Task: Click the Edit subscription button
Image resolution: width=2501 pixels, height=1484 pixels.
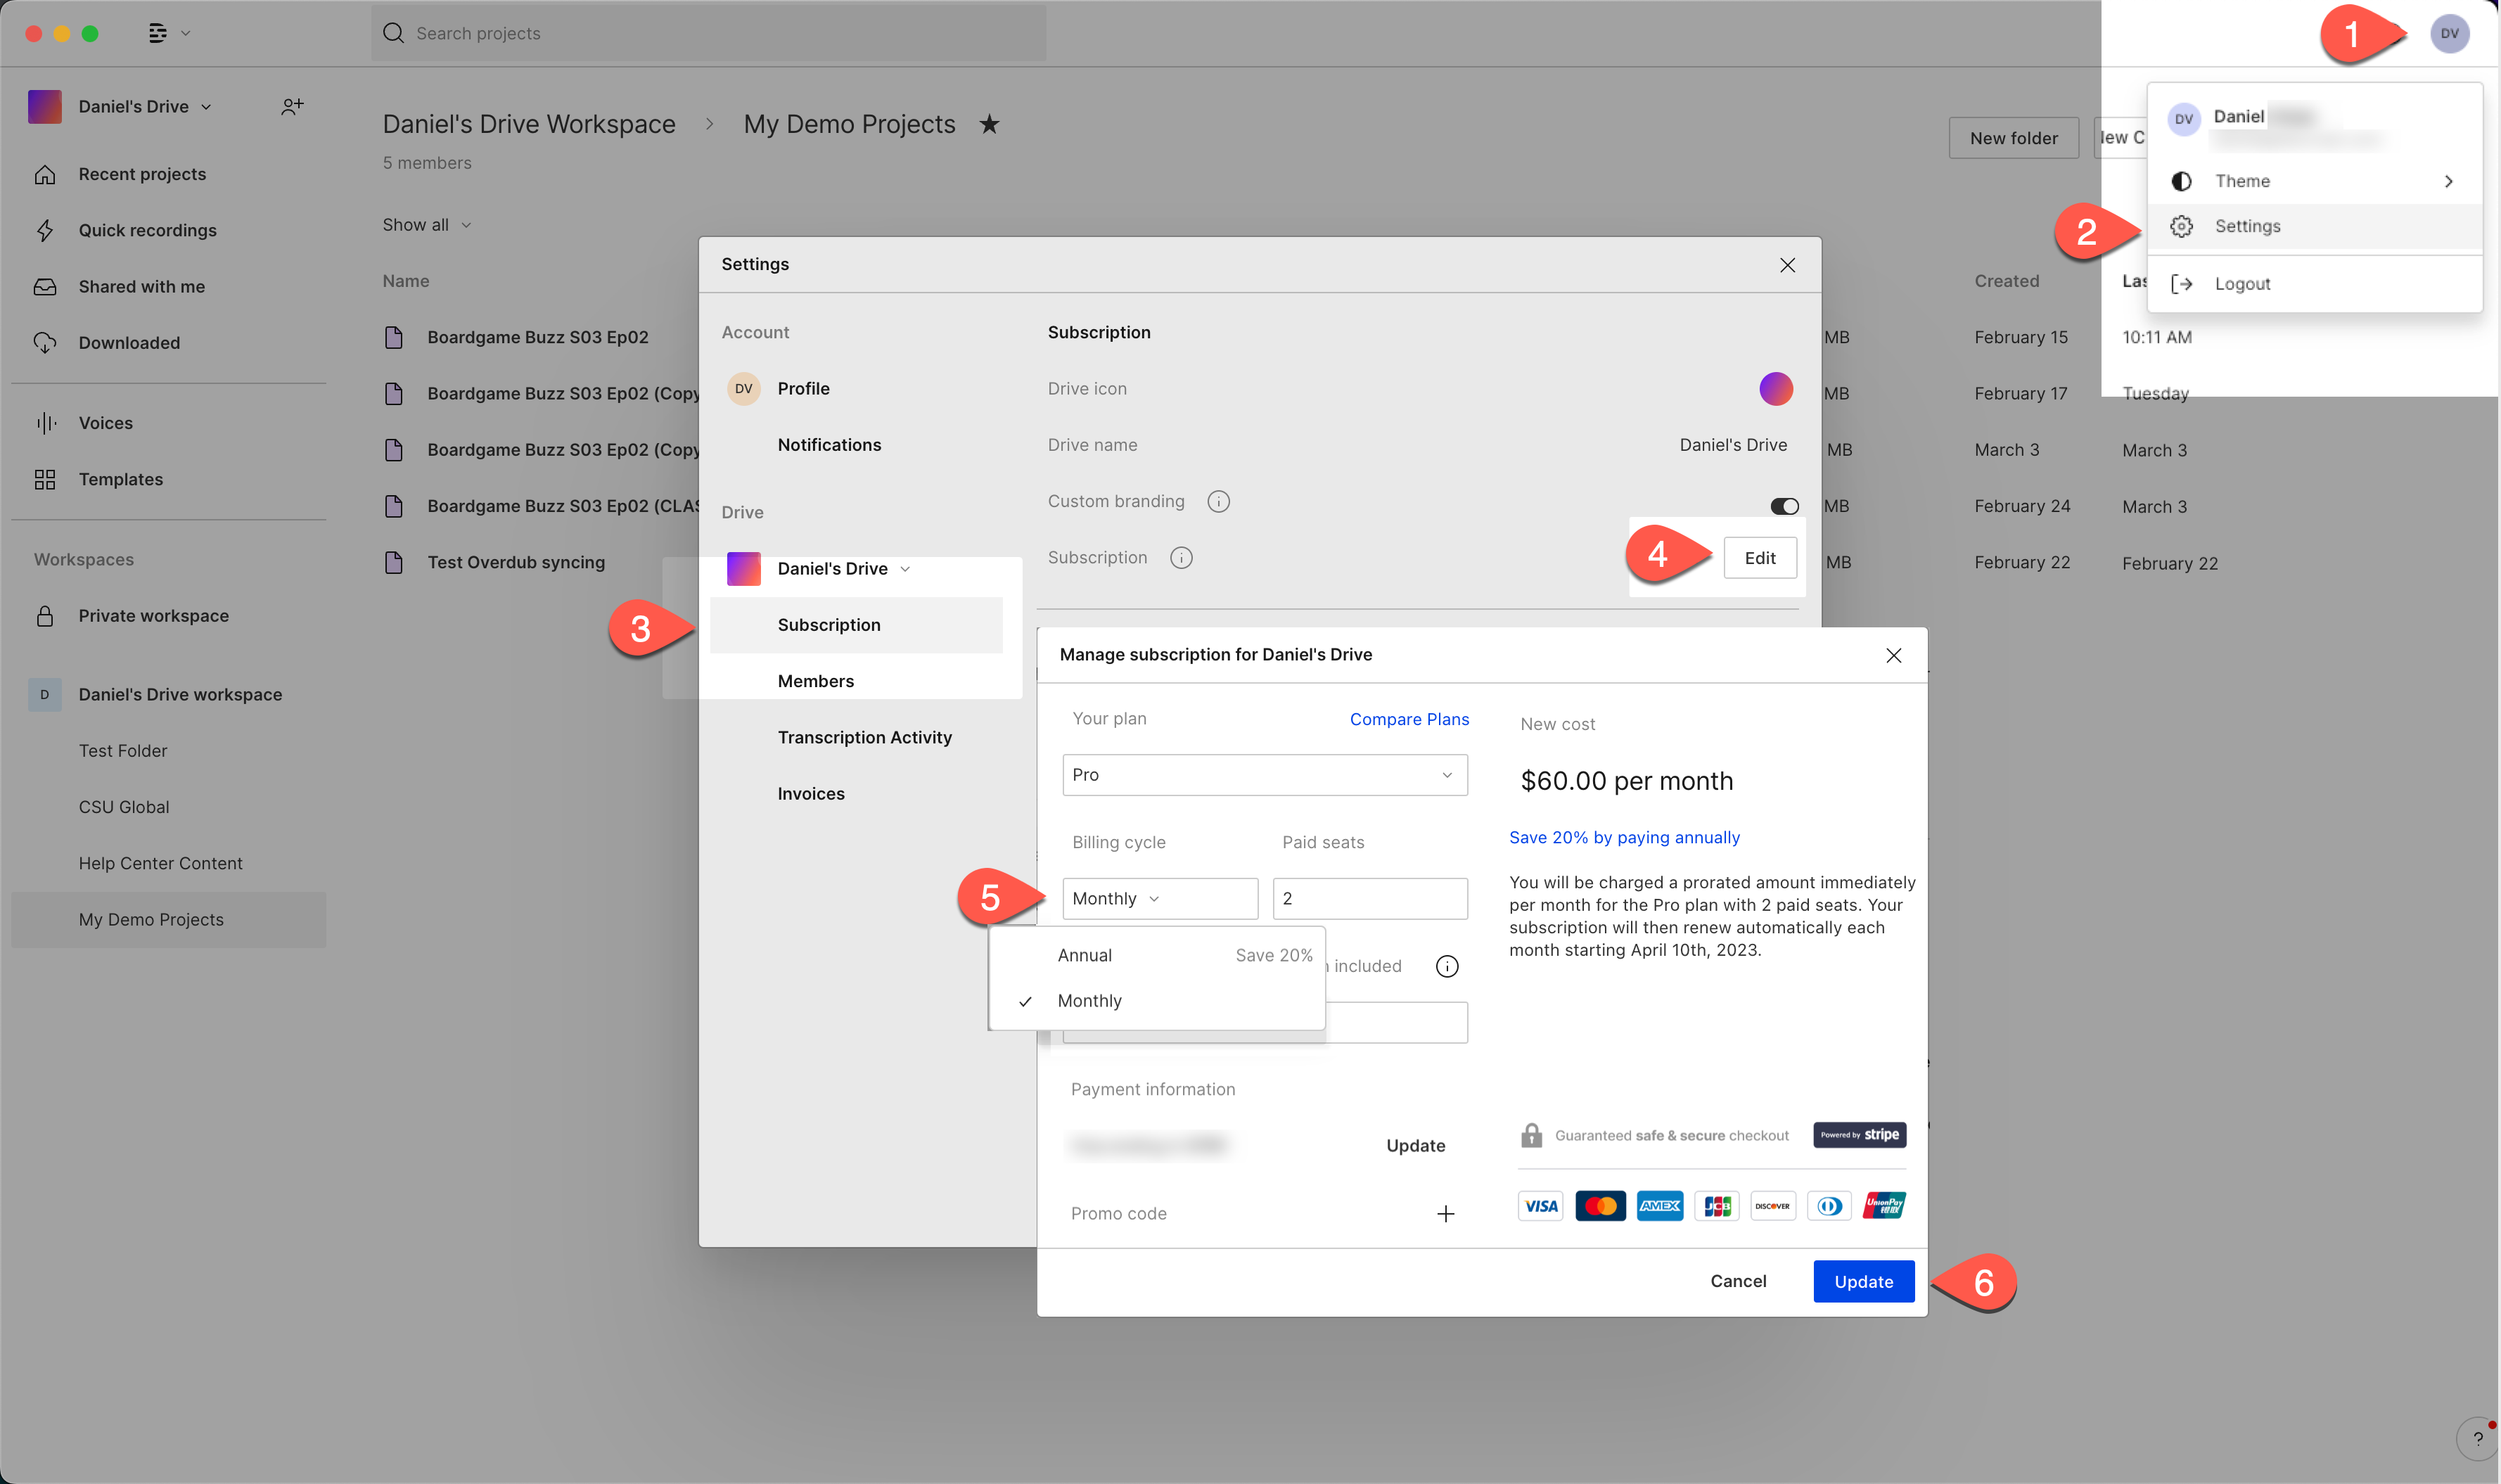Action: [1760, 558]
